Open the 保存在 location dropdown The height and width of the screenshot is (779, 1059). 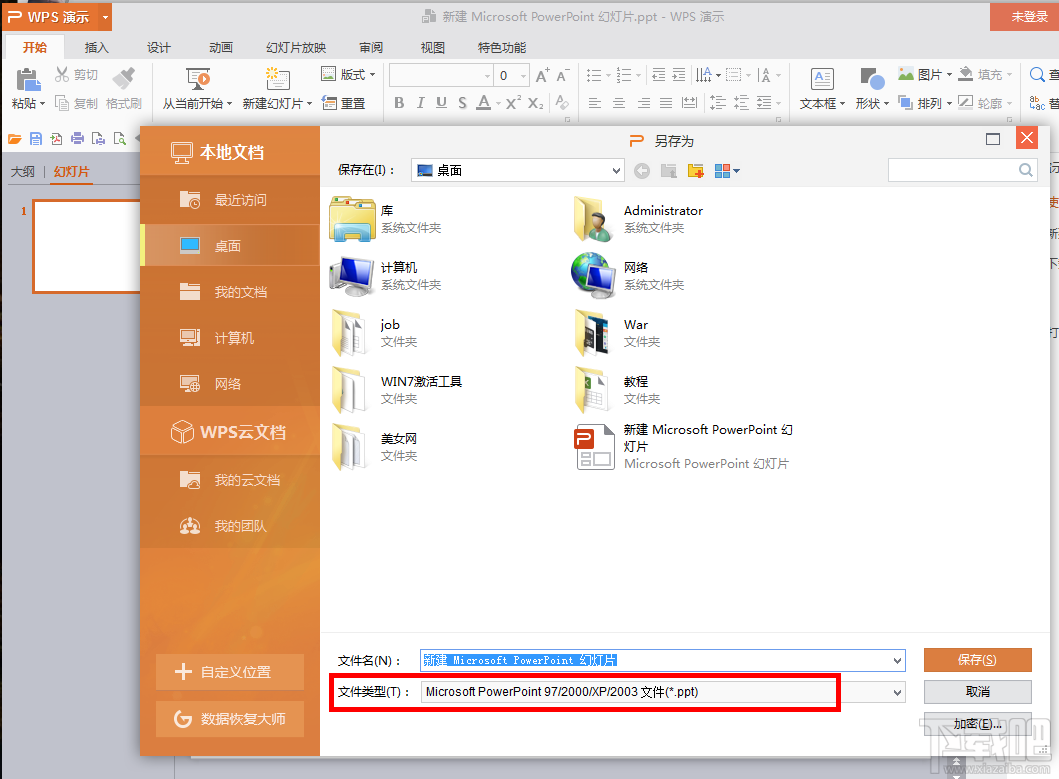(x=616, y=170)
